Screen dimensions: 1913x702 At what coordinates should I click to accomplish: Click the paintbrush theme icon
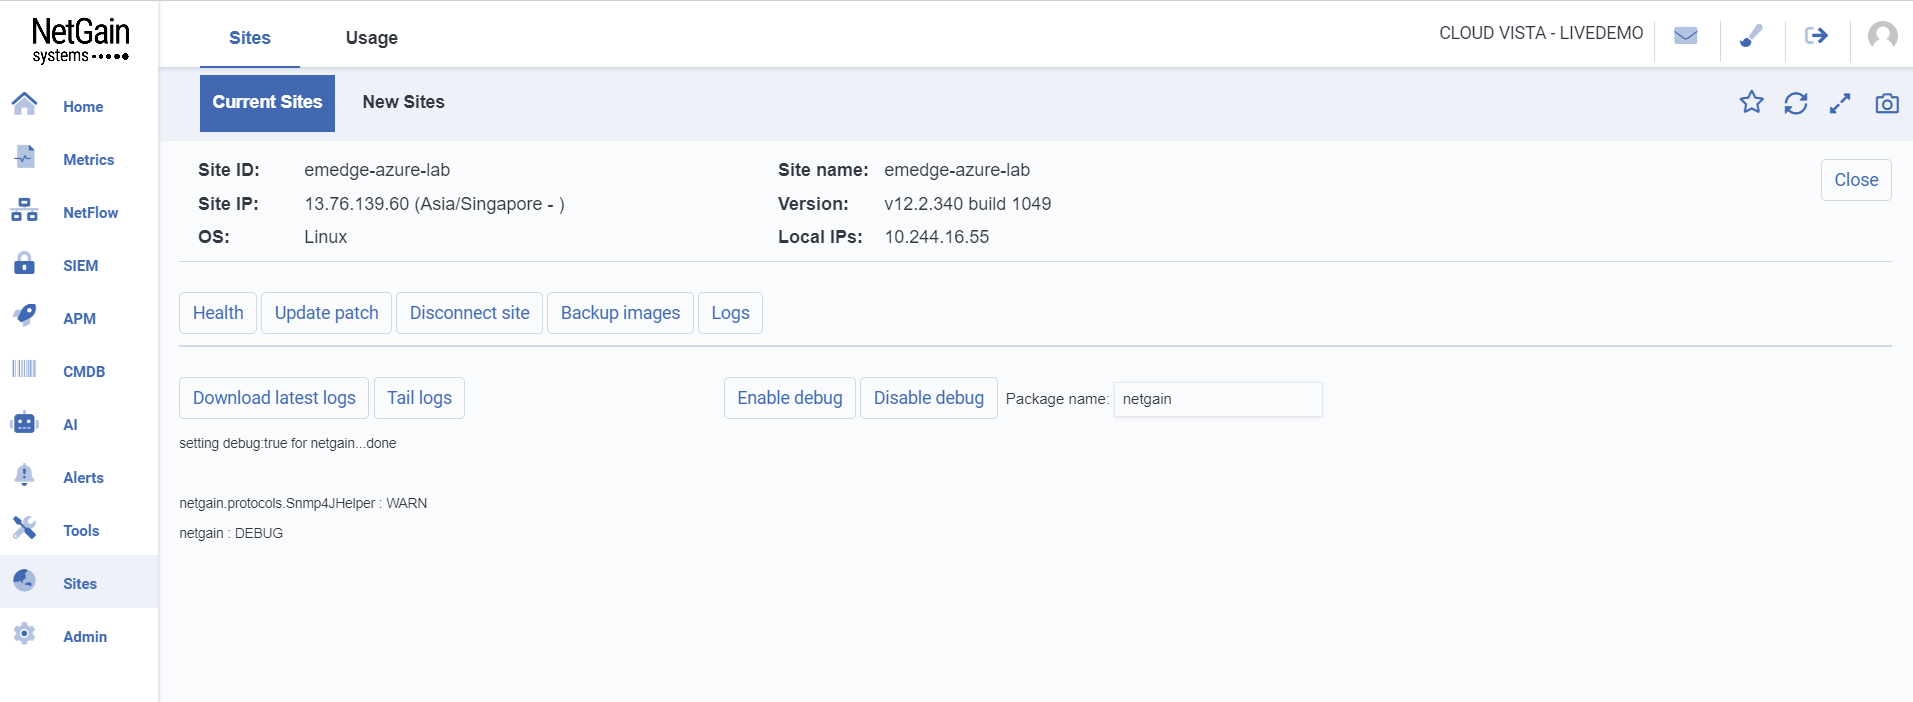pos(1751,36)
